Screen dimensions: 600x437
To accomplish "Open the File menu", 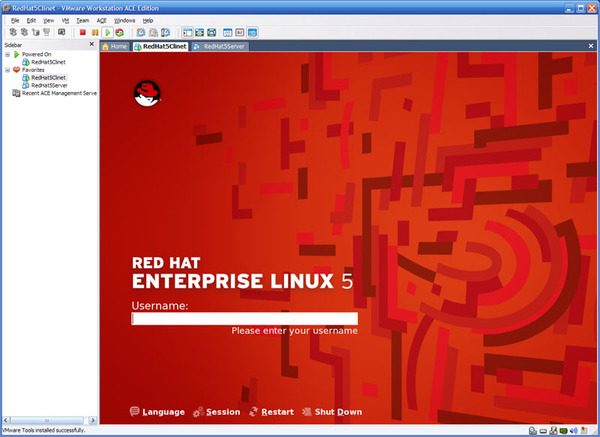I will click(x=15, y=20).
